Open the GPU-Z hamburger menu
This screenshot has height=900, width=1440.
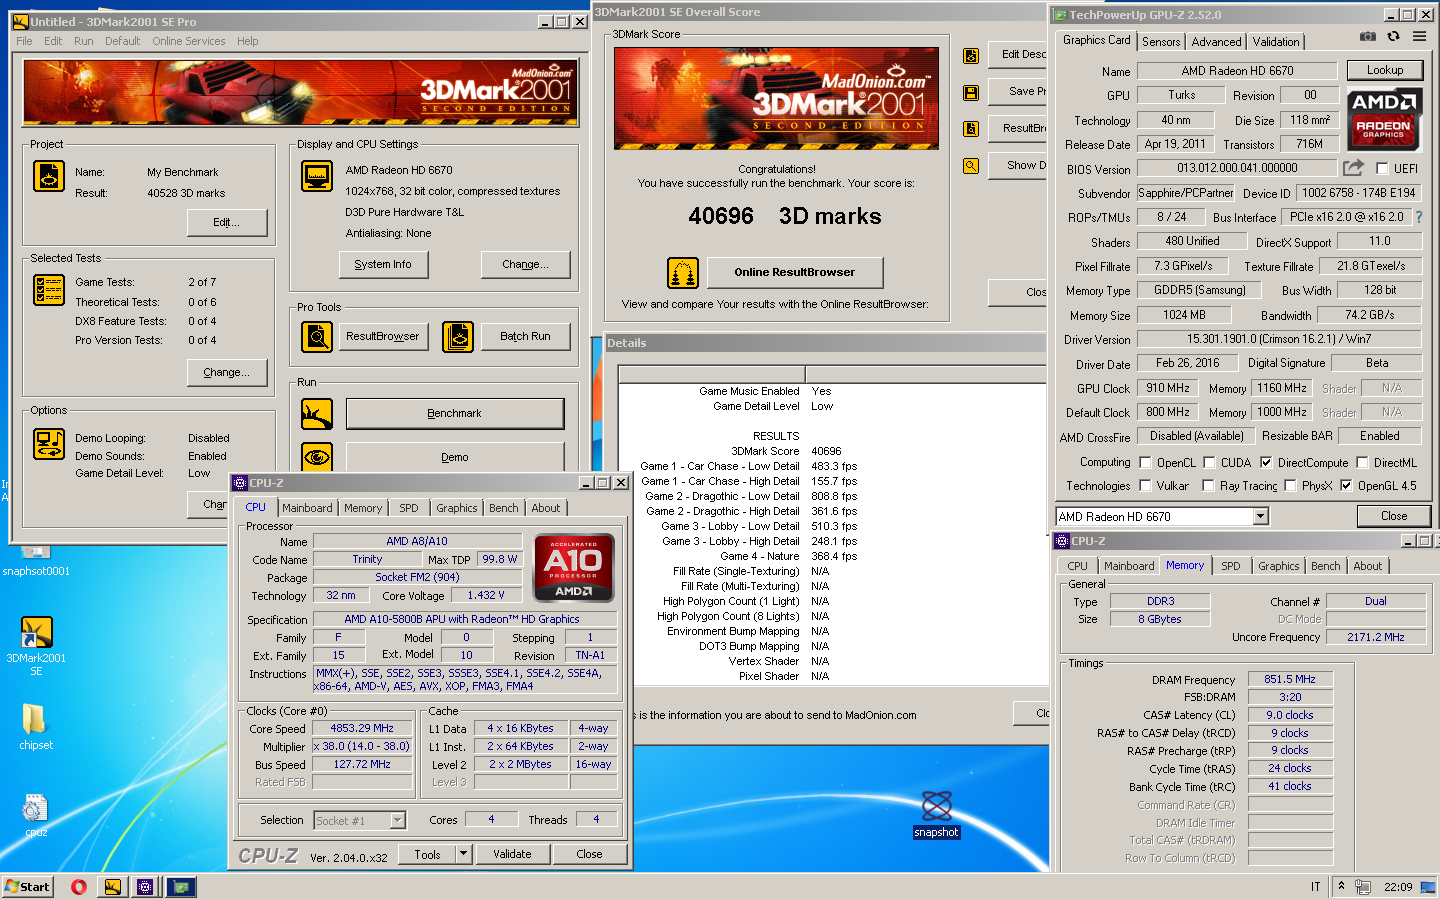pyautogui.click(x=1419, y=37)
